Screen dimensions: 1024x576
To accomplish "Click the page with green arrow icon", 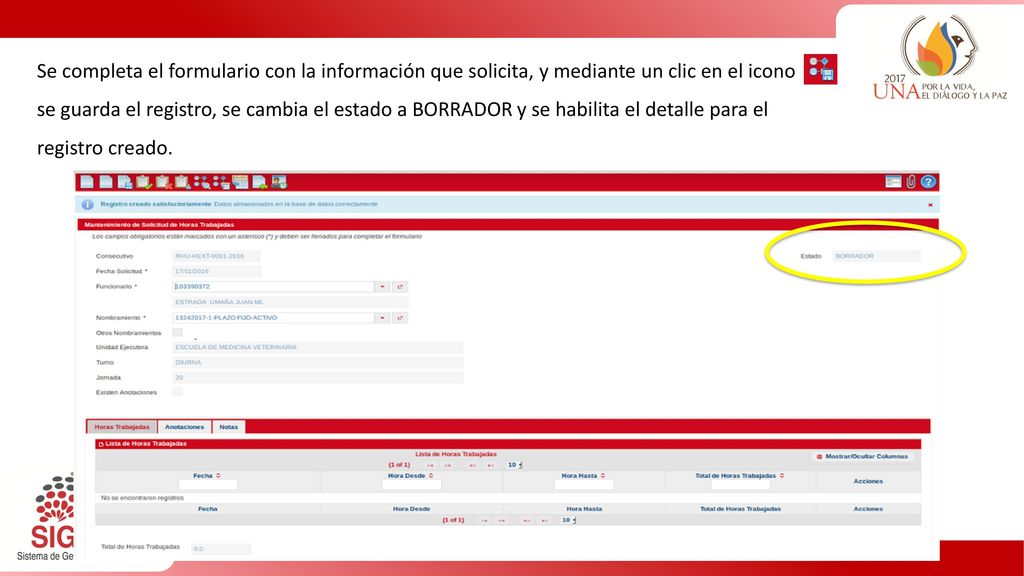I will tap(259, 182).
